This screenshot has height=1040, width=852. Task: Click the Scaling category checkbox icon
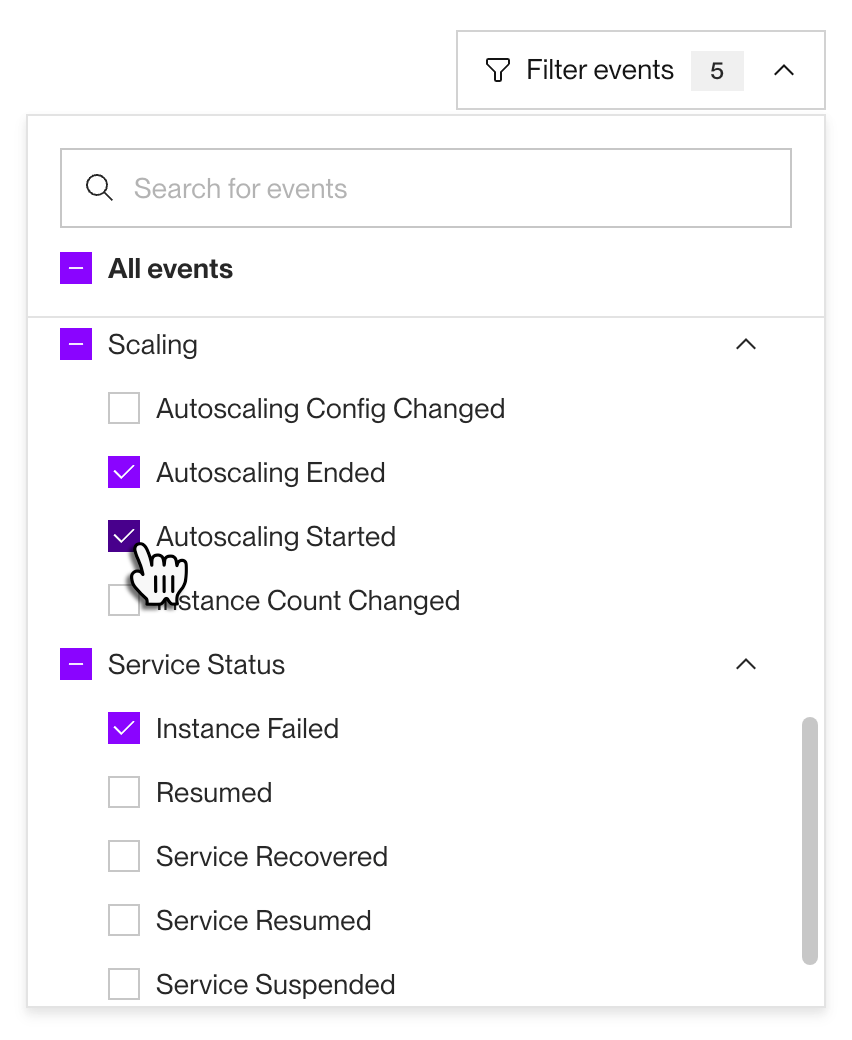(76, 344)
